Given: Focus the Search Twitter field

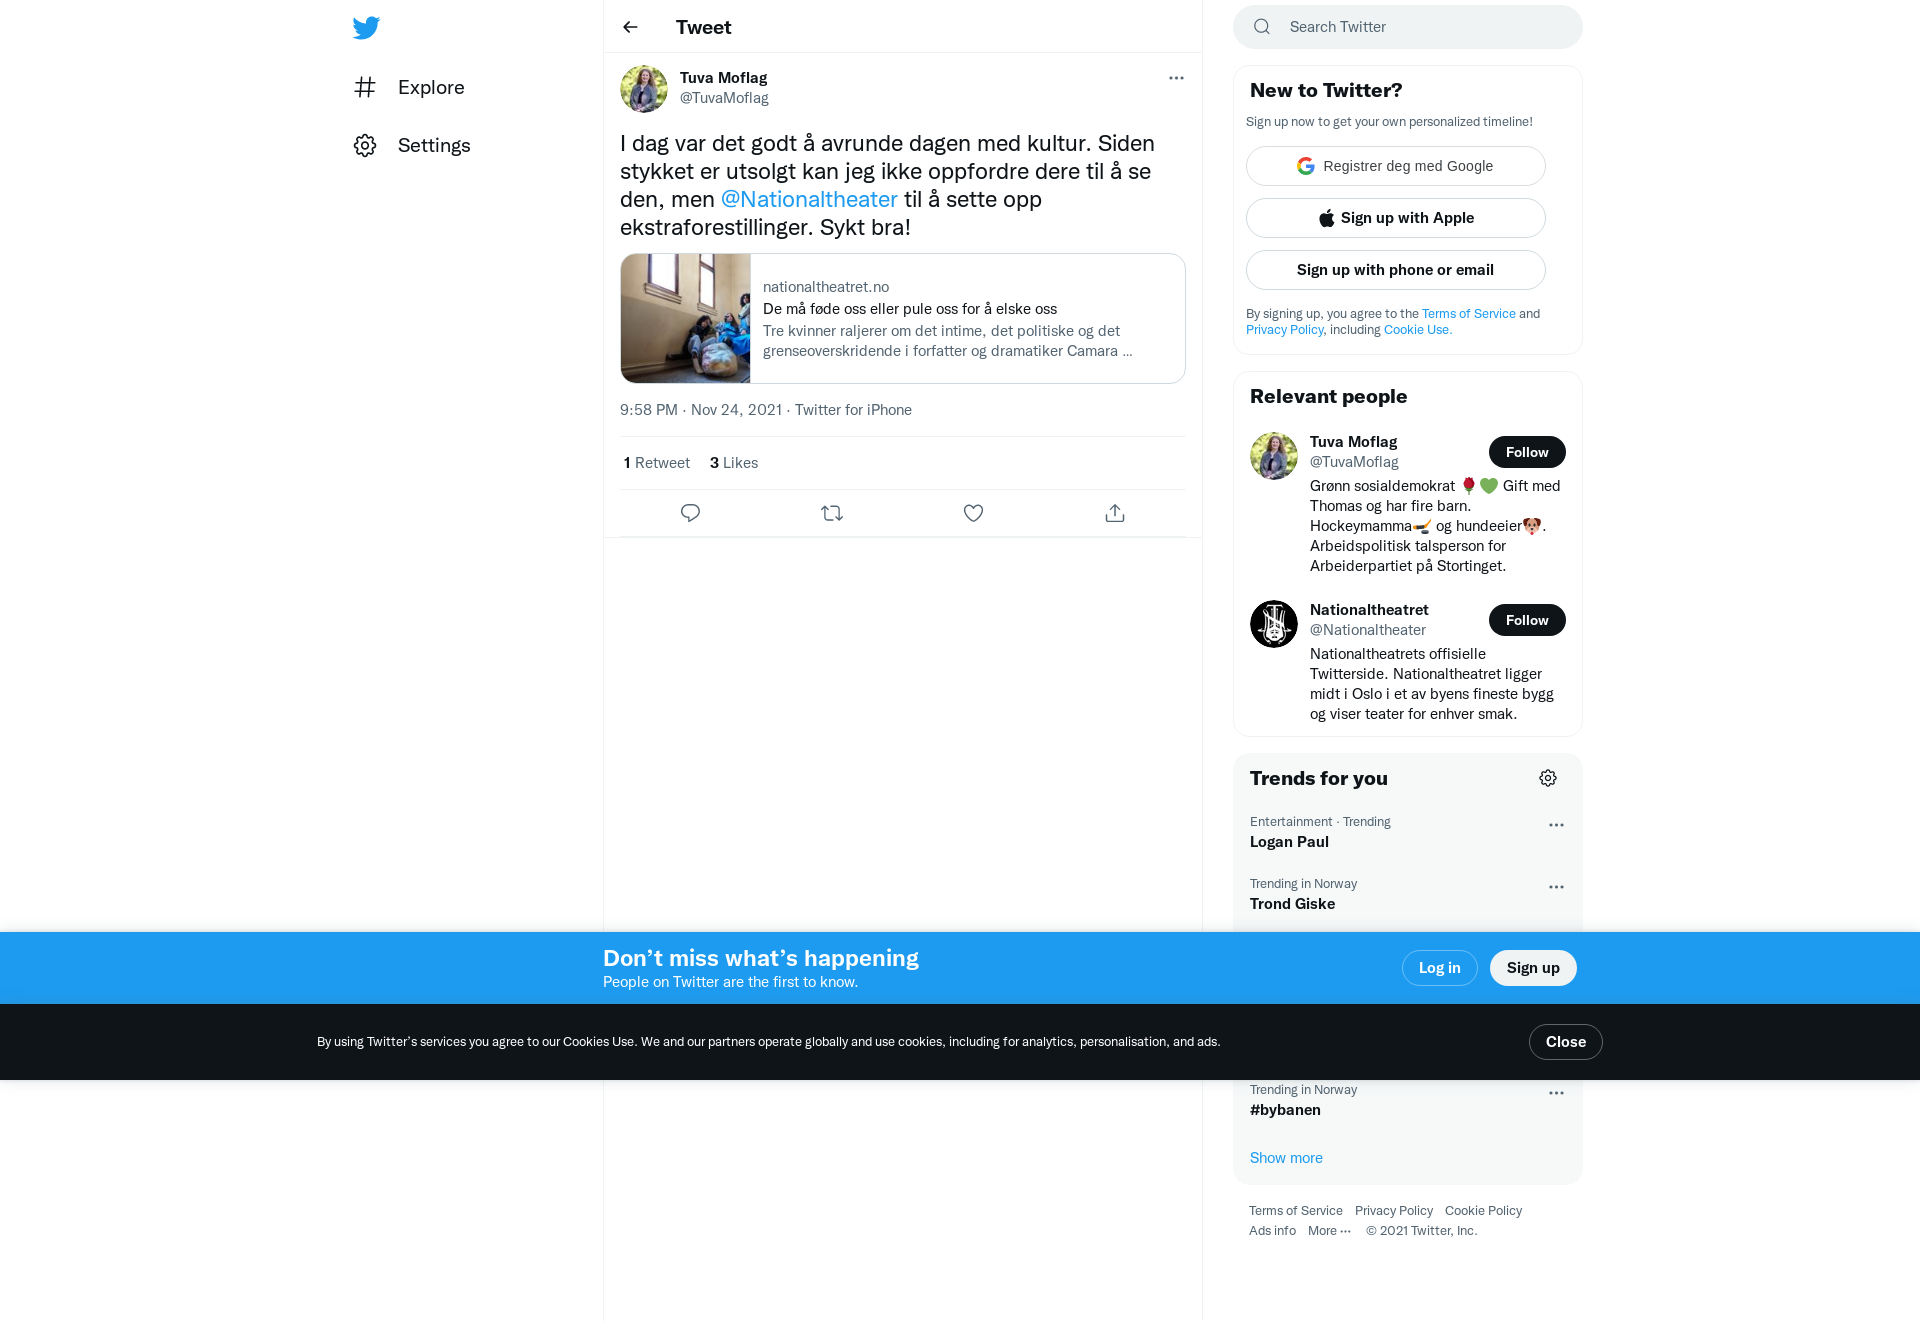Looking at the screenshot, I should 1407,27.
